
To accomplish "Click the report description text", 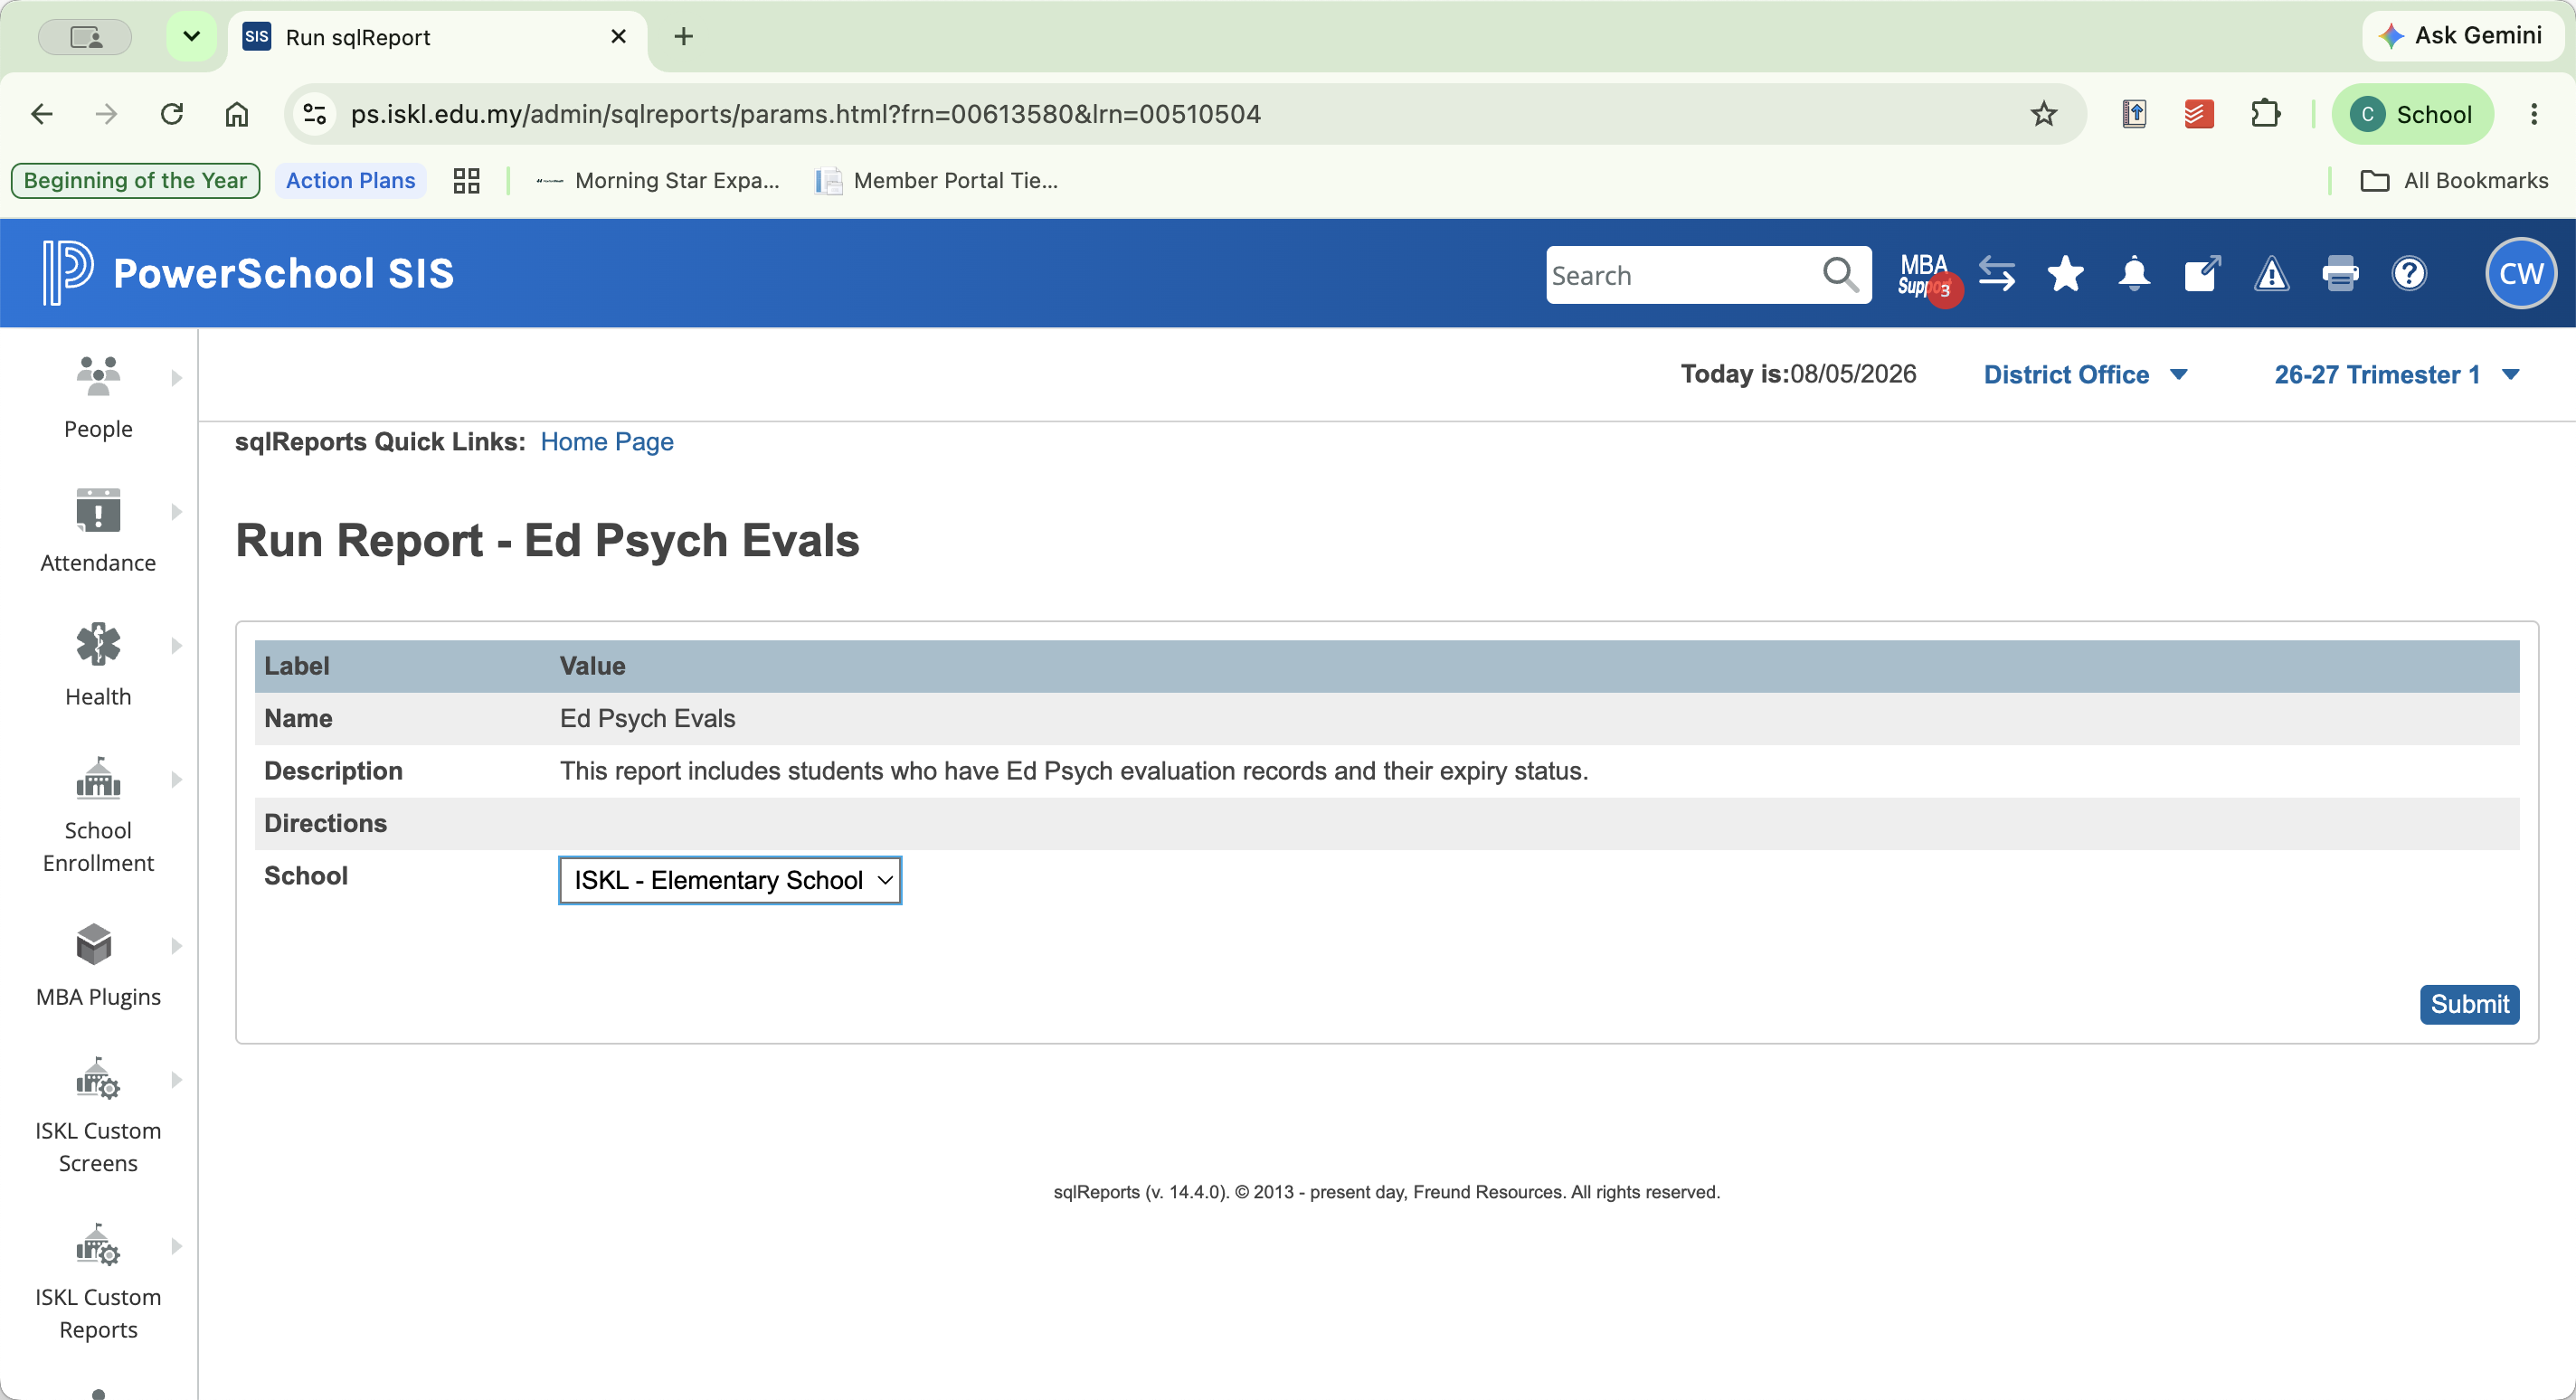I will [x=1074, y=771].
